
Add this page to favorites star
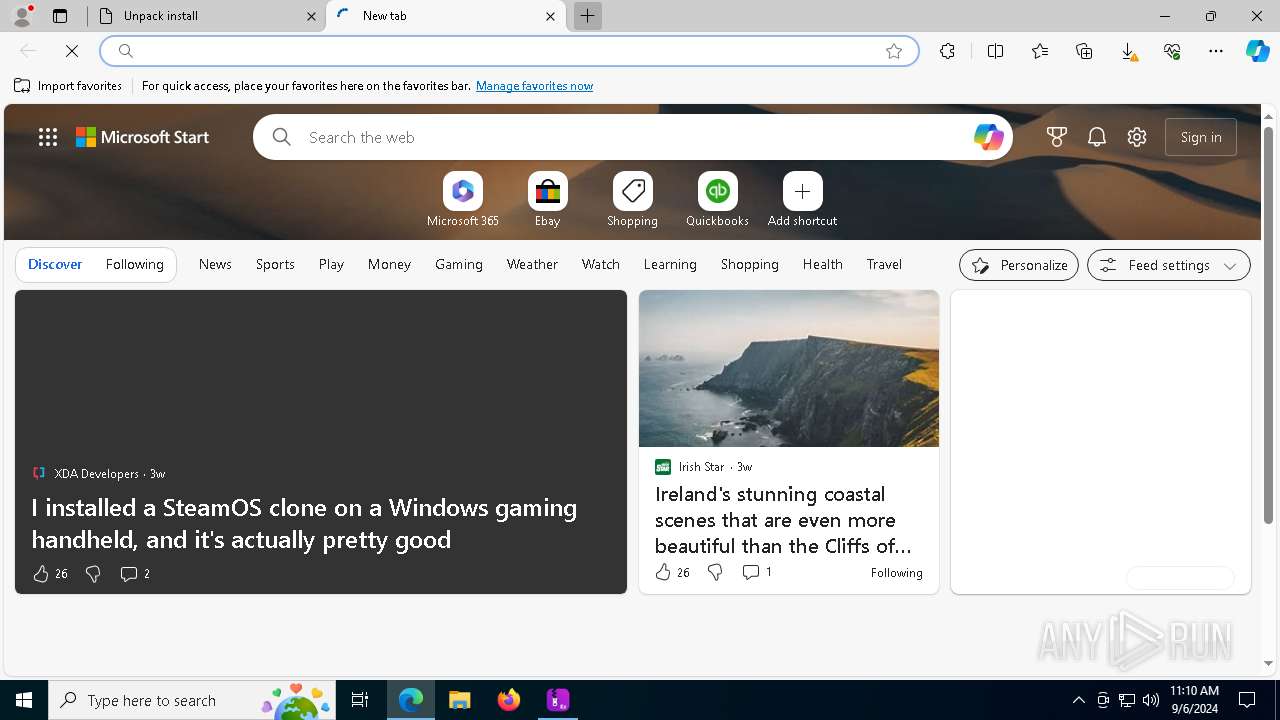tap(894, 51)
